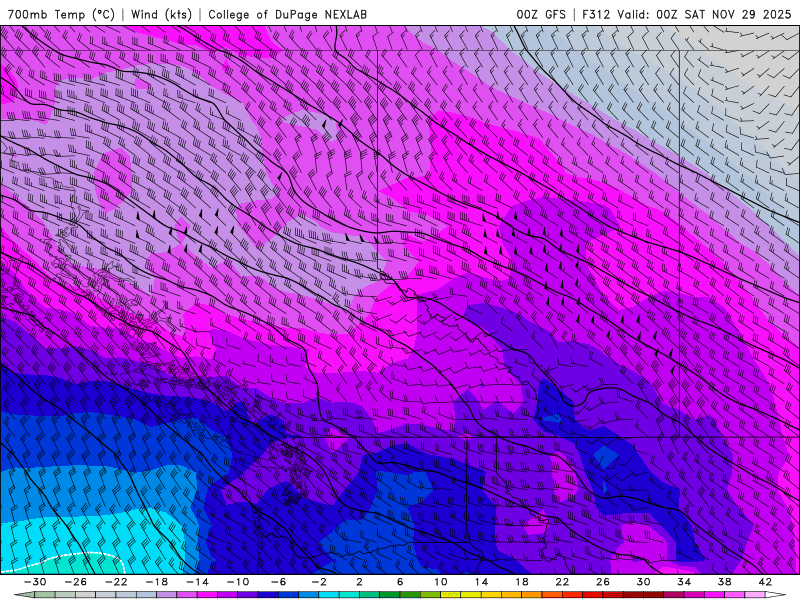Click 'Valid: 00Z SAT NOV 29 2025' text
800x600 pixels.
coord(704,14)
